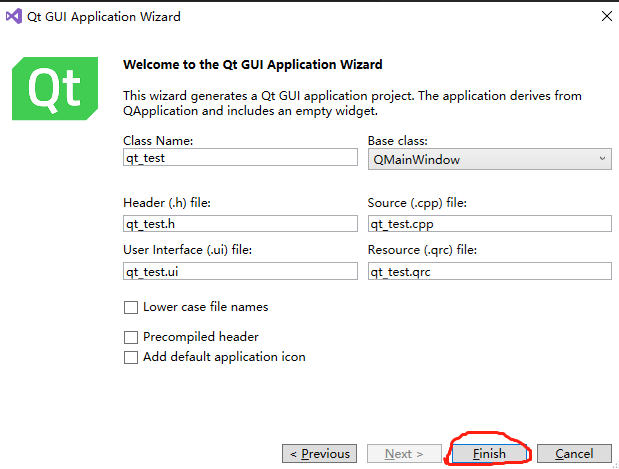Click the green Qt logo

pos(55,88)
